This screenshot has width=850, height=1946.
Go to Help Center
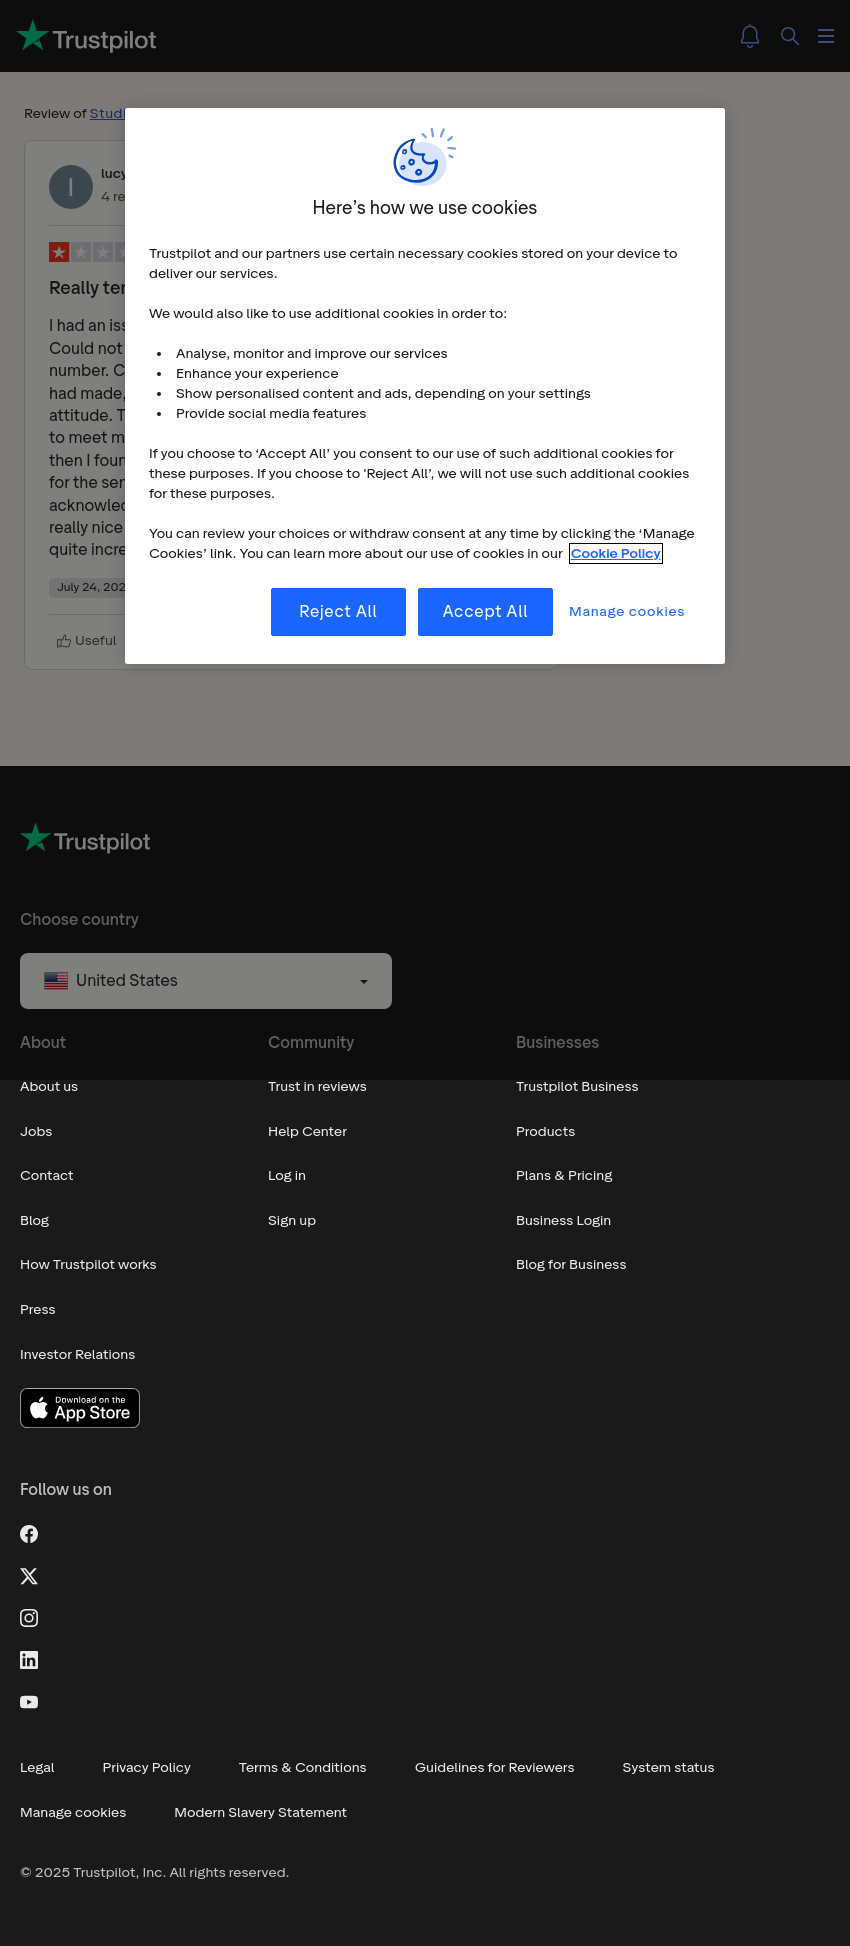308,1132
